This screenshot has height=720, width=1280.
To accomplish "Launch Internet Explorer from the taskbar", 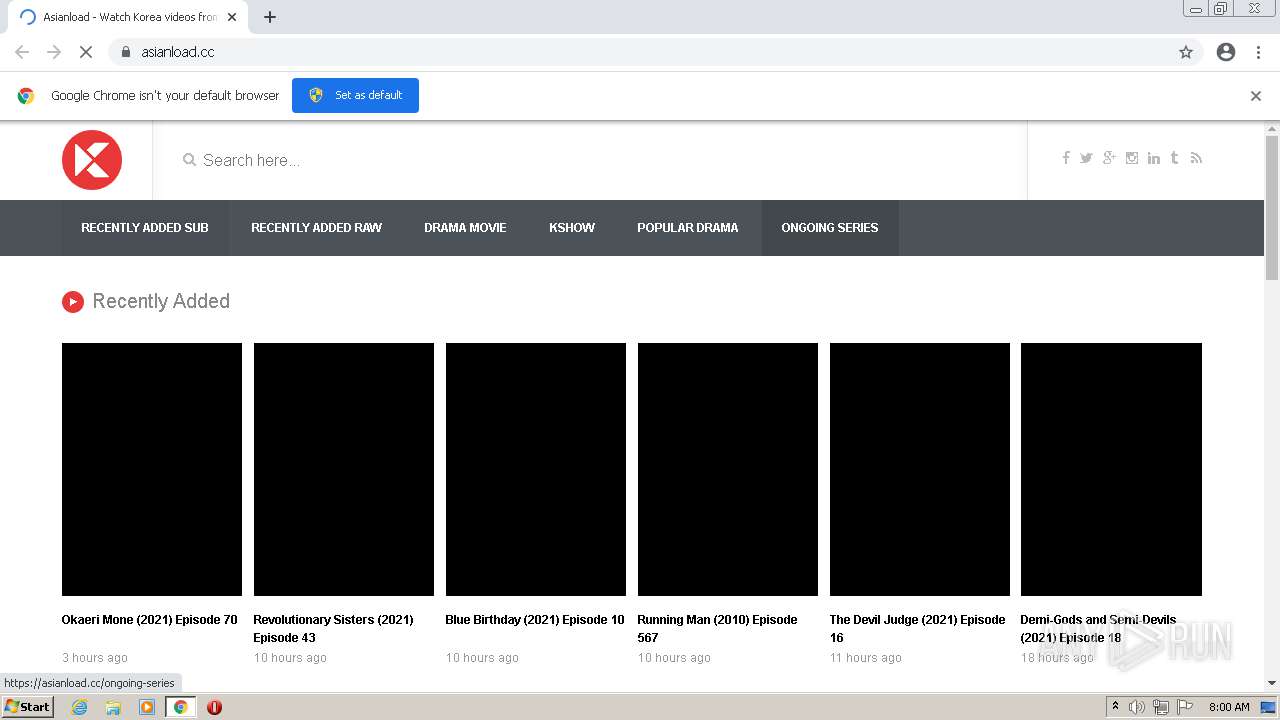I will 80,707.
